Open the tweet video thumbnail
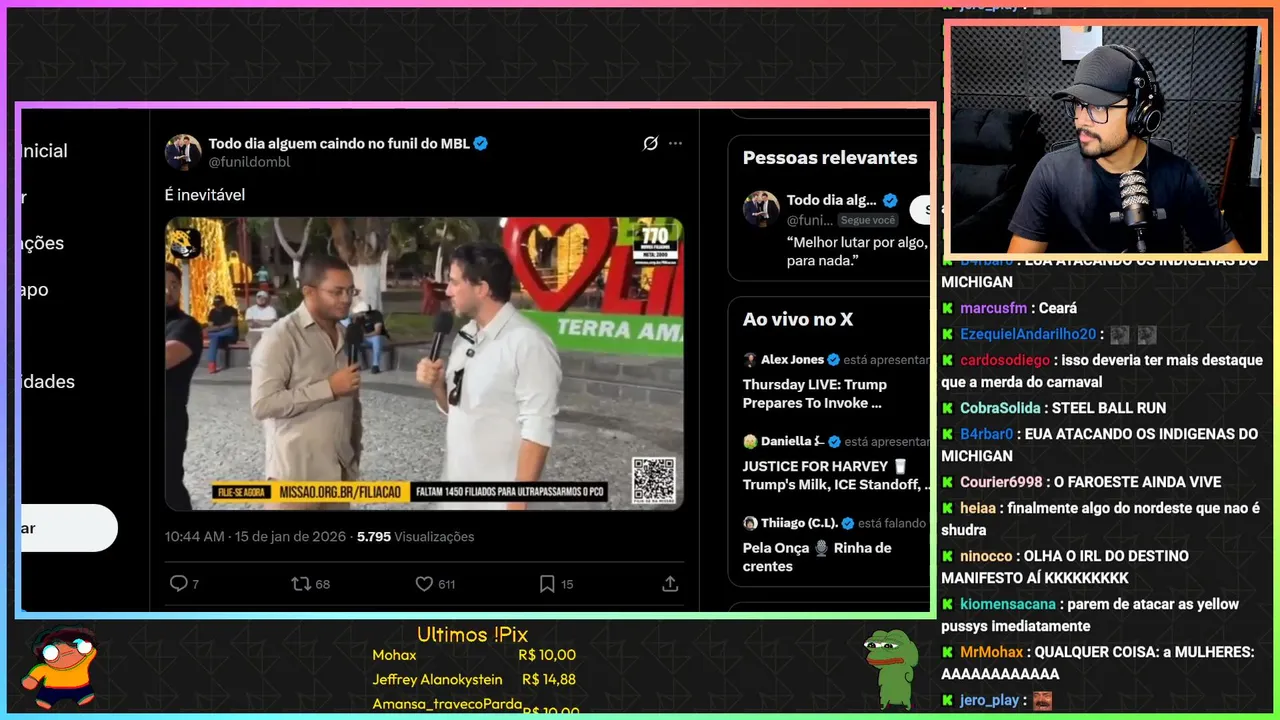This screenshot has height=720, width=1280. [424, 364]
